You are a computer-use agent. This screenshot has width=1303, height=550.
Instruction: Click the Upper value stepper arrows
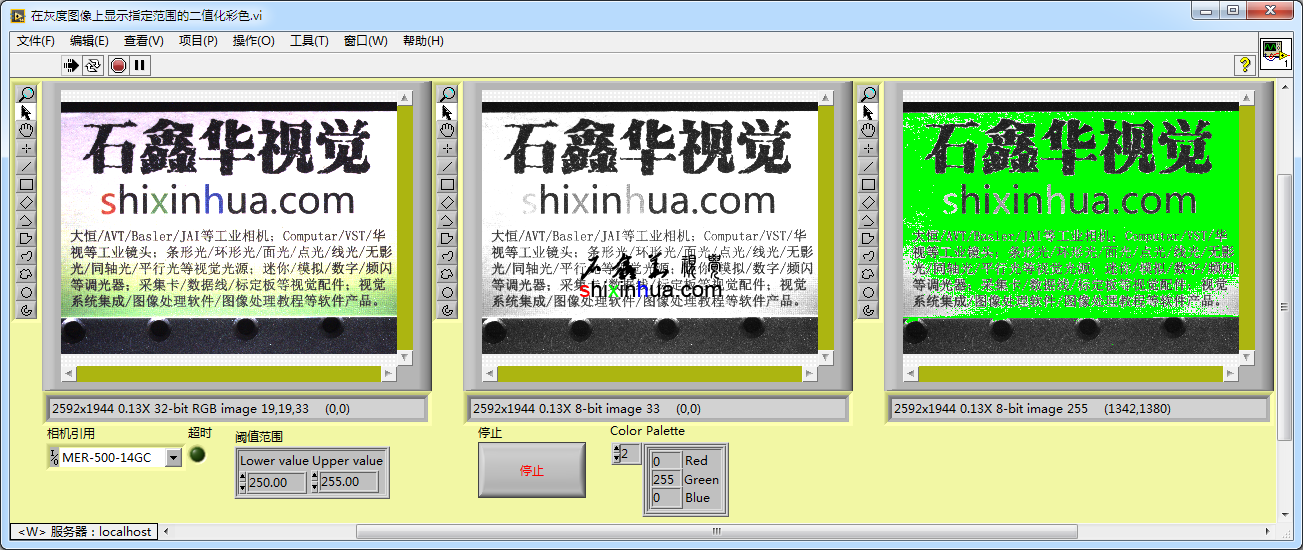click(315, 482)
